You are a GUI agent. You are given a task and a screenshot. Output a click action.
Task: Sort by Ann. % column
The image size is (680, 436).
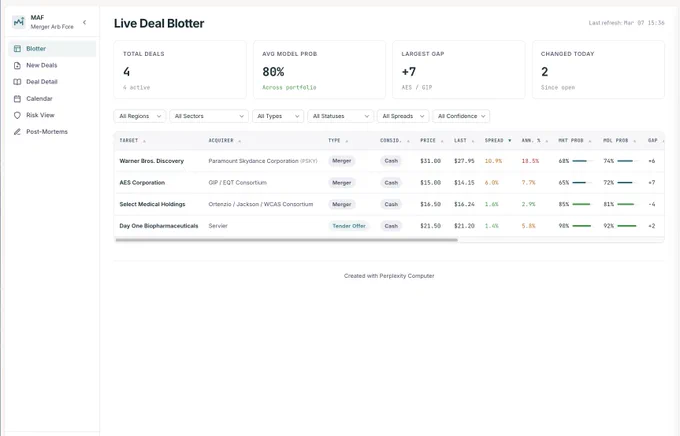pyautogui.click(x=535, y=141)
